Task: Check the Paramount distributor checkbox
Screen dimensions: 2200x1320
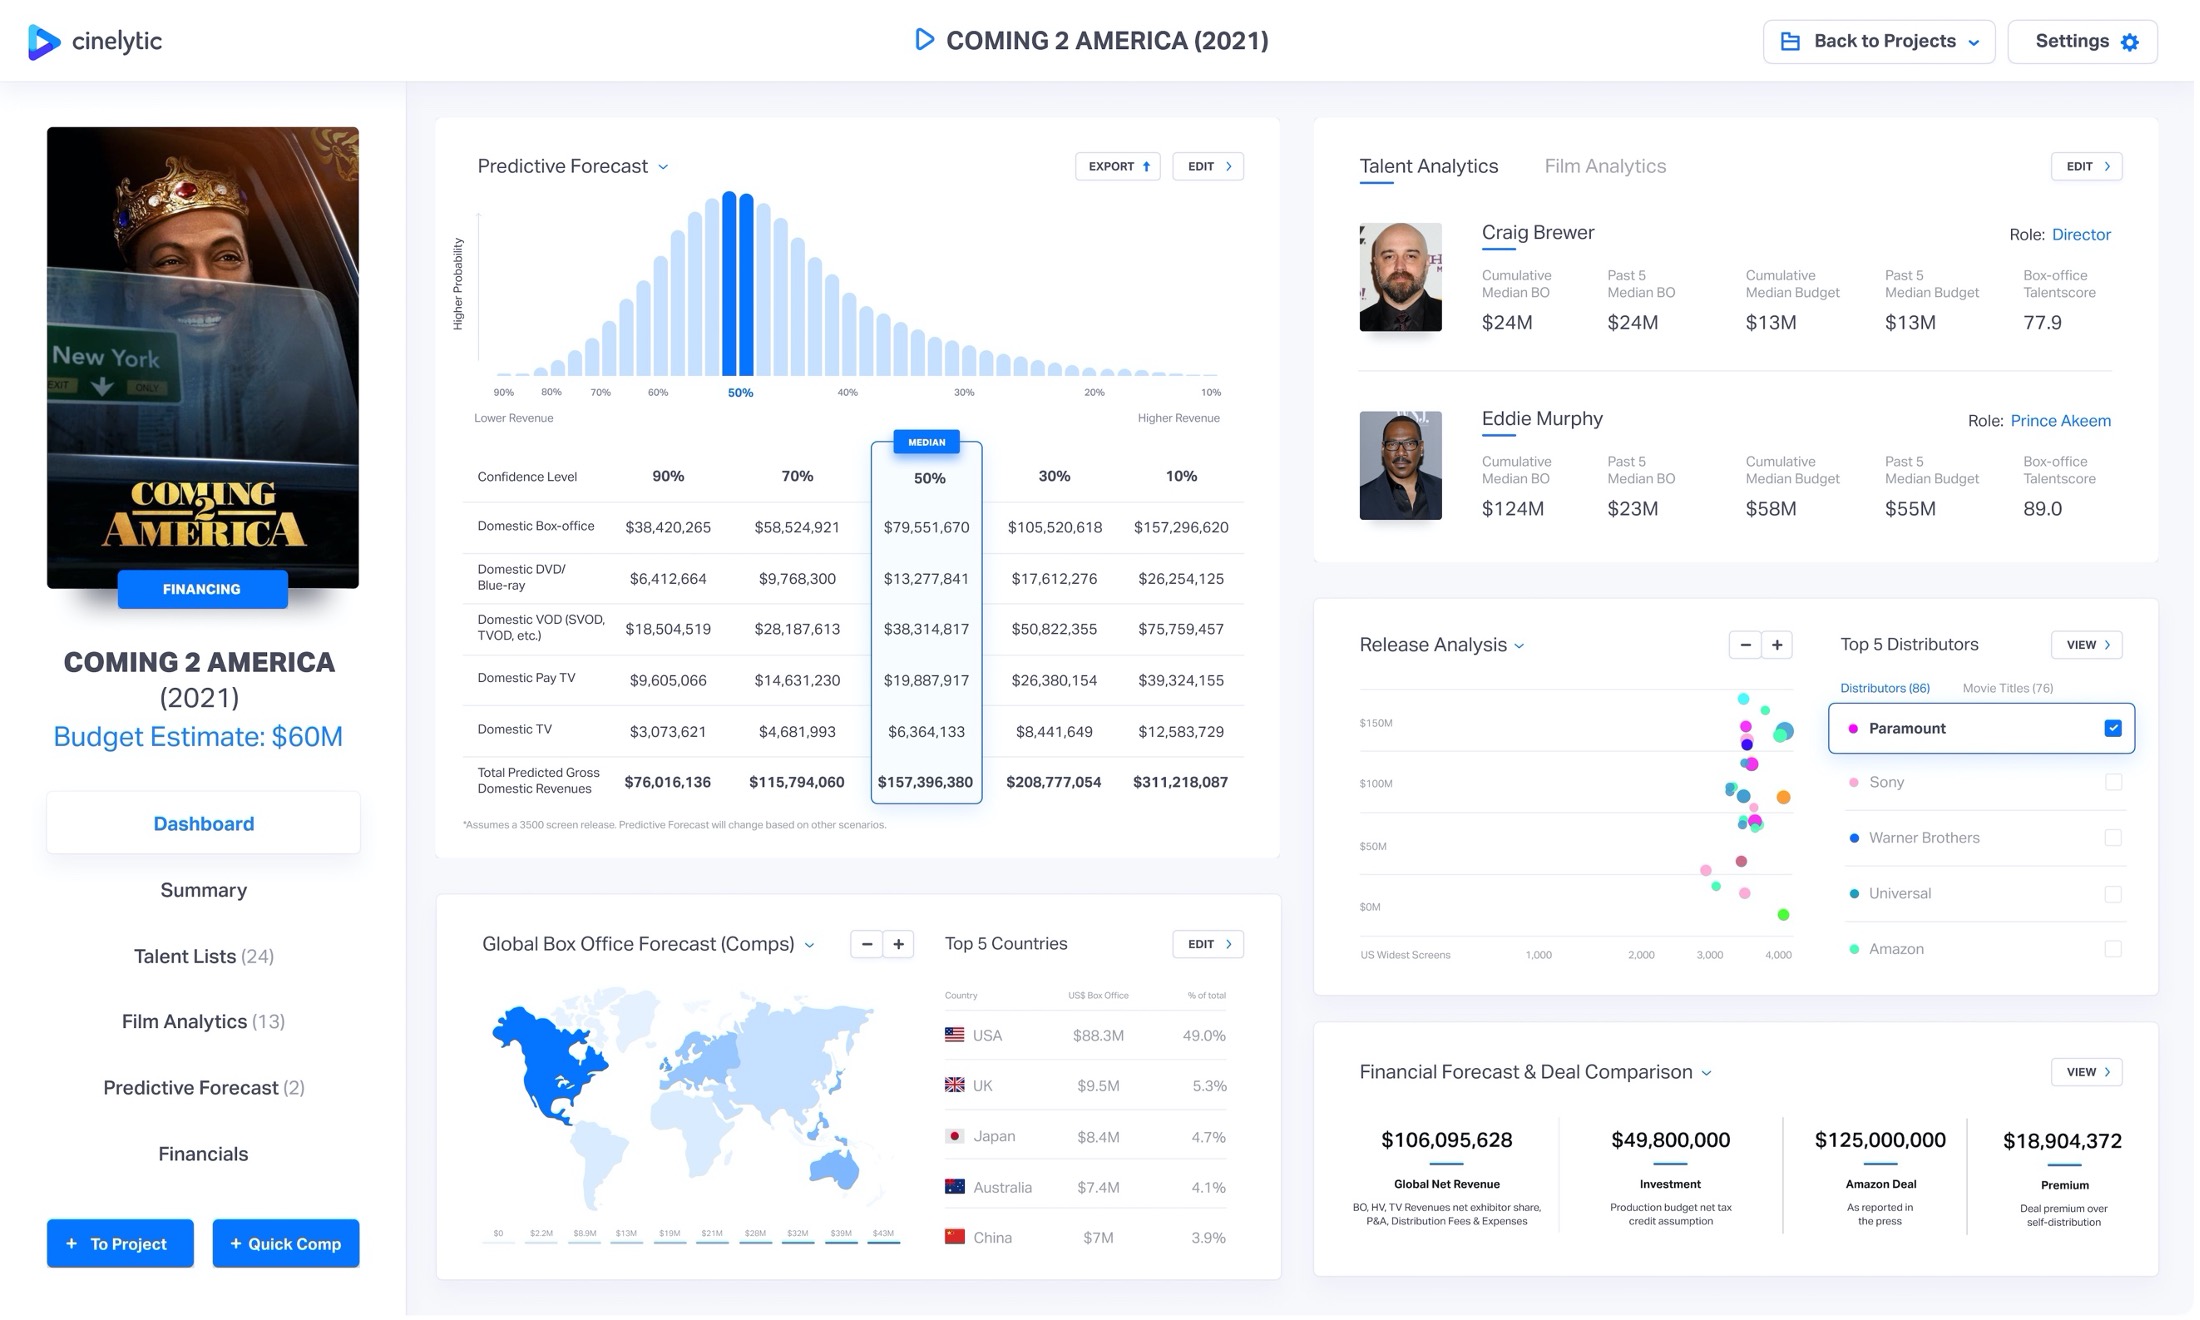Action: (x=2113, y=728)
